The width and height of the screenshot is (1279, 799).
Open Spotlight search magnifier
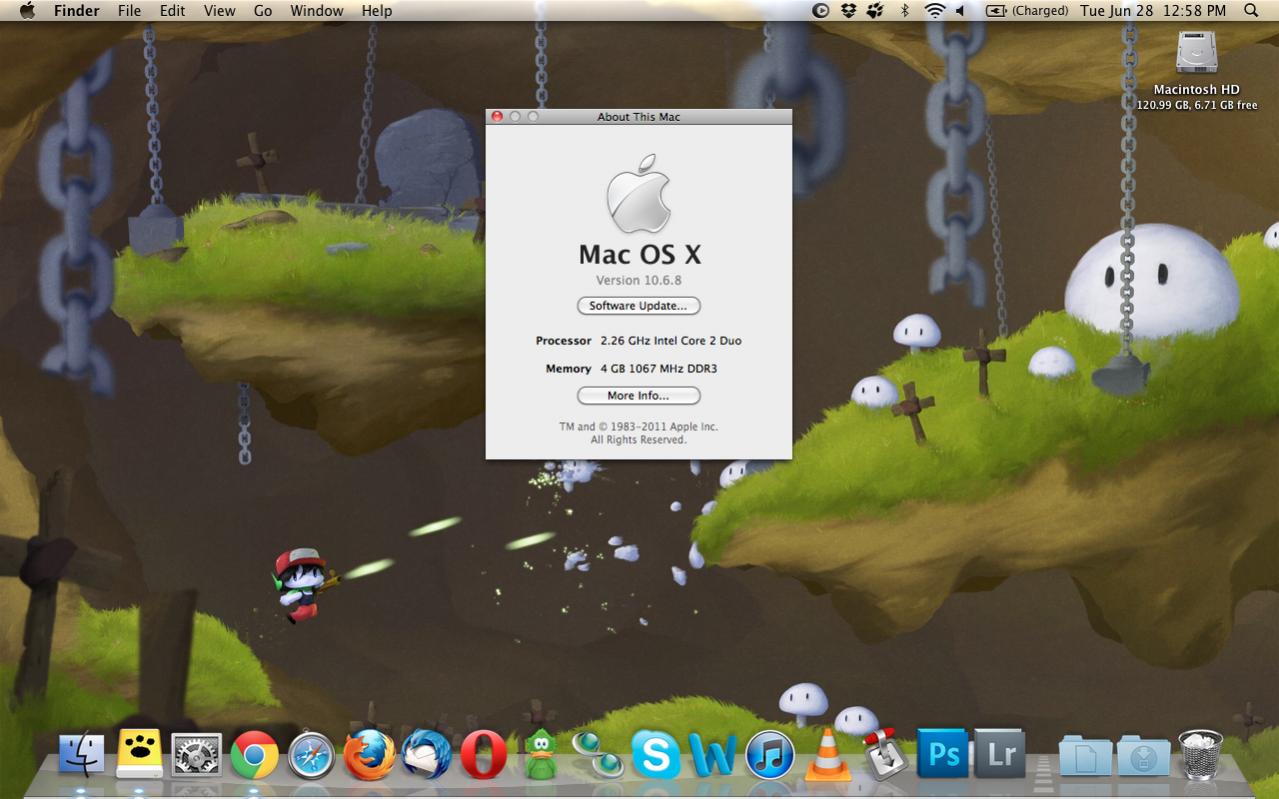coord(1251,10)
